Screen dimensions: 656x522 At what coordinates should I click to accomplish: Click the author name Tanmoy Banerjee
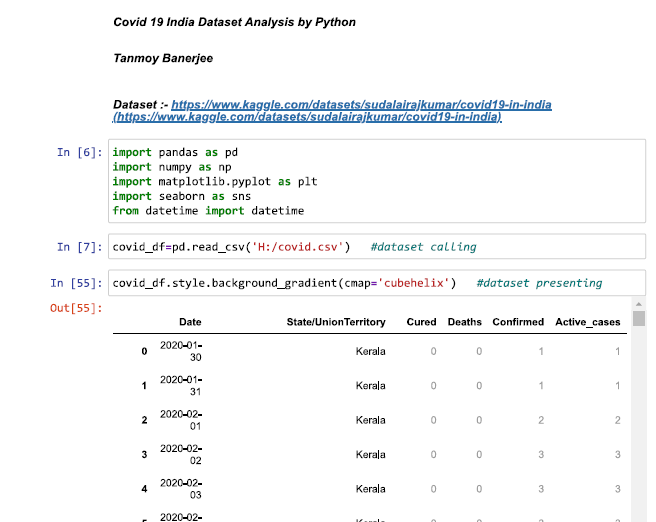(x=163, y=58)
